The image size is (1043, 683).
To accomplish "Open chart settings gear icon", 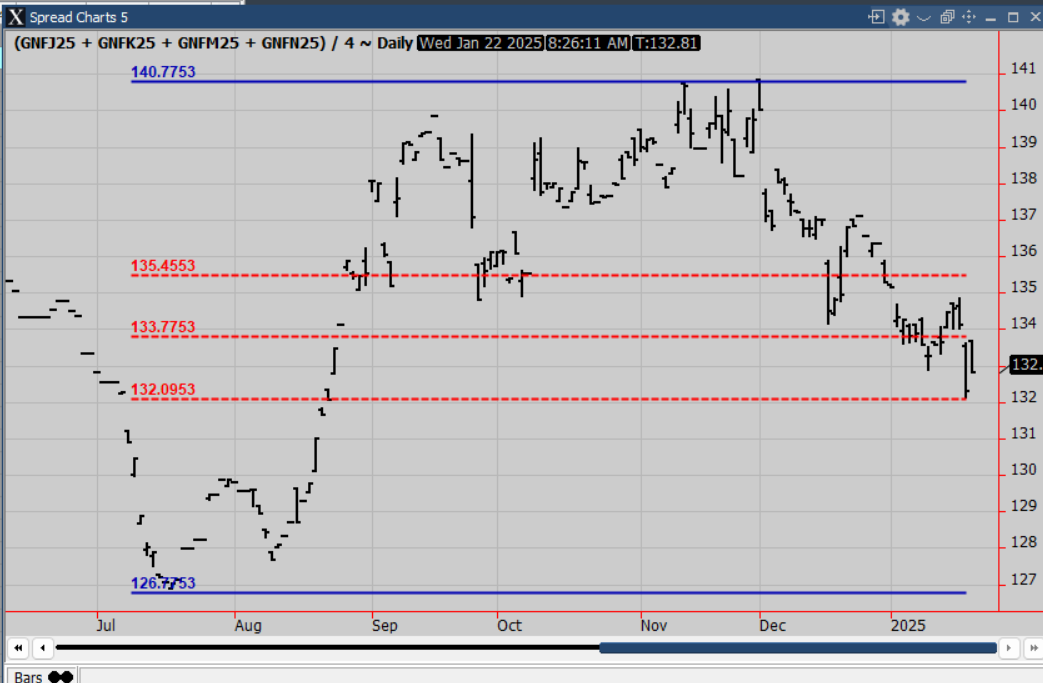I will point(900,17).
